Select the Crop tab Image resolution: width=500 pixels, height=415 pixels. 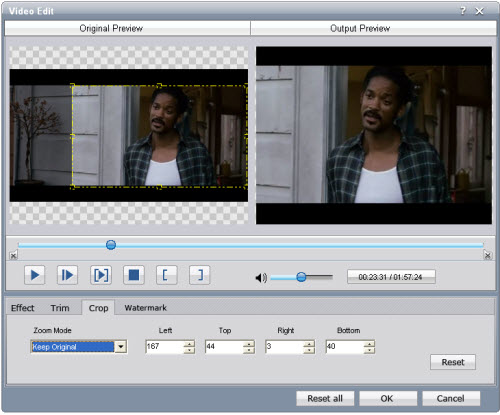98,308
